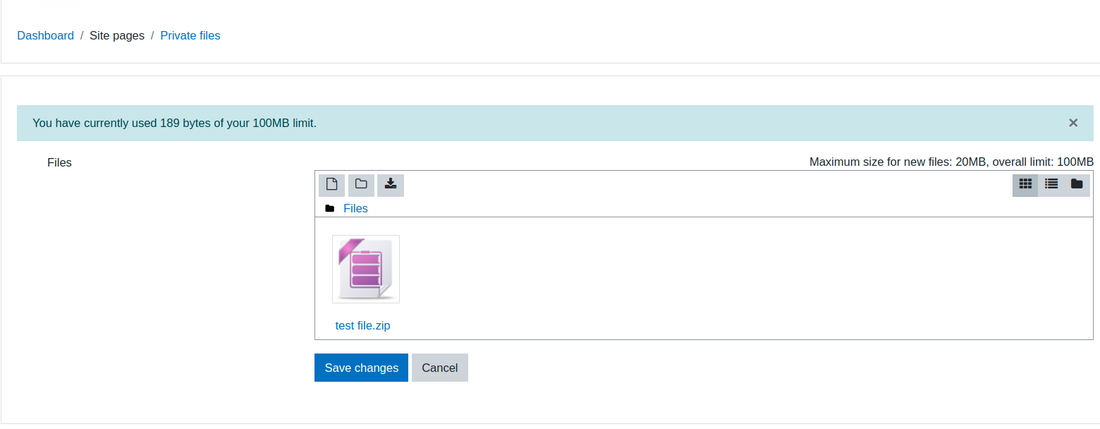Save changes to private files
This screenshot has width=1100, height=429.
coord(361,368)
